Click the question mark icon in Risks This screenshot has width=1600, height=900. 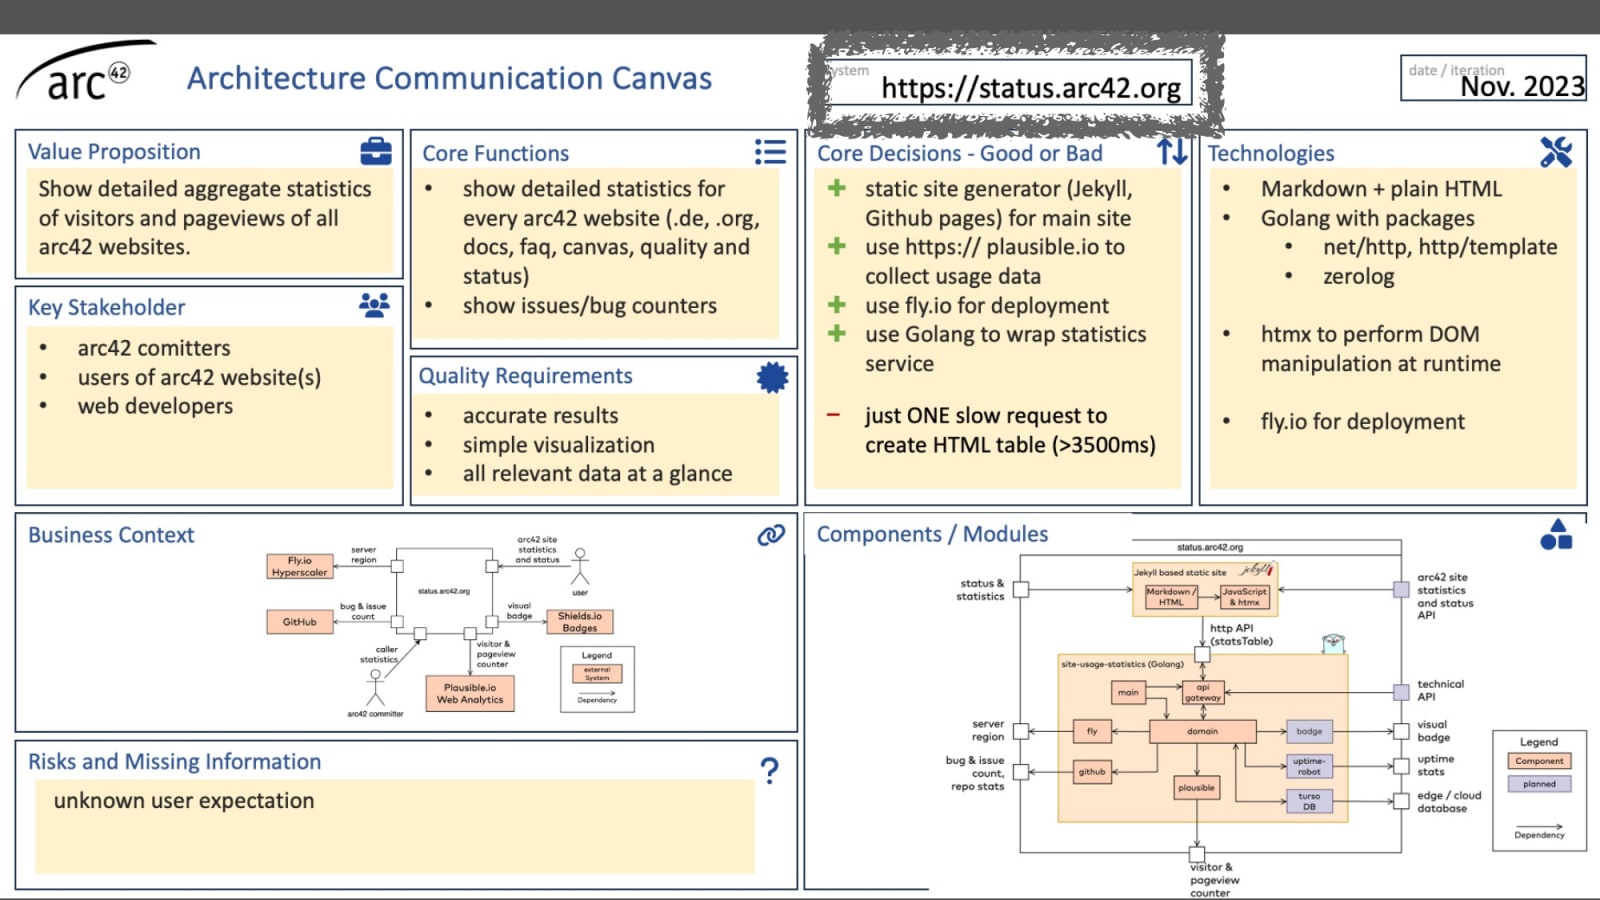769,771
